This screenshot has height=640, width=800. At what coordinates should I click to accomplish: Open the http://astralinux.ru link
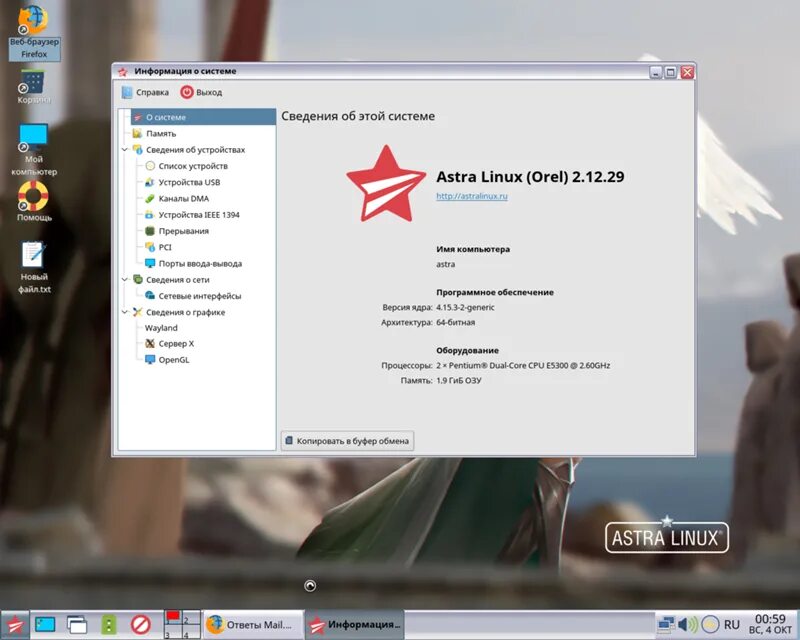[471, 196]
